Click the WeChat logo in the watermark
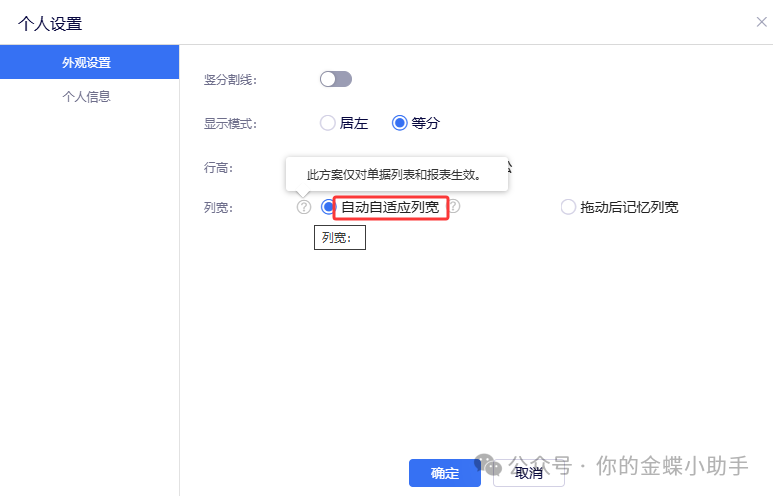Viewport: 773px width, 496px height. 488,465
